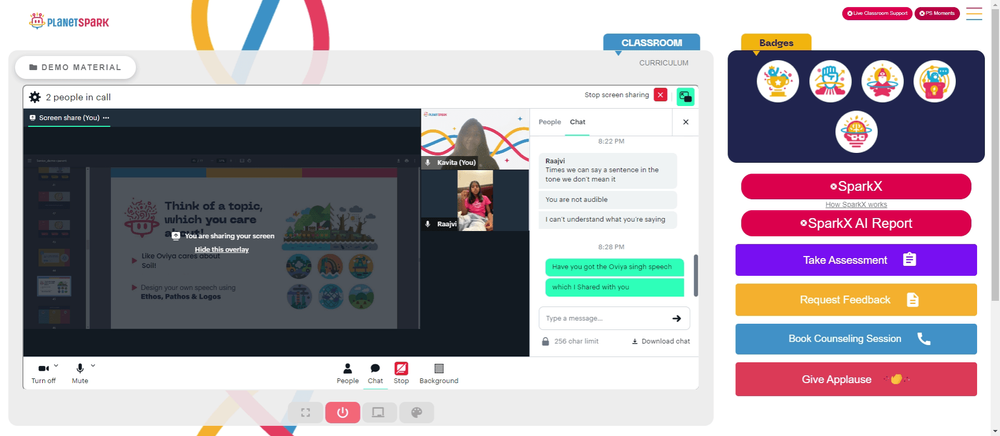The height and width of the screenshot is (436, 1000).
Task: Open the hamburger menu icon
Action: [x=974, y=13]
